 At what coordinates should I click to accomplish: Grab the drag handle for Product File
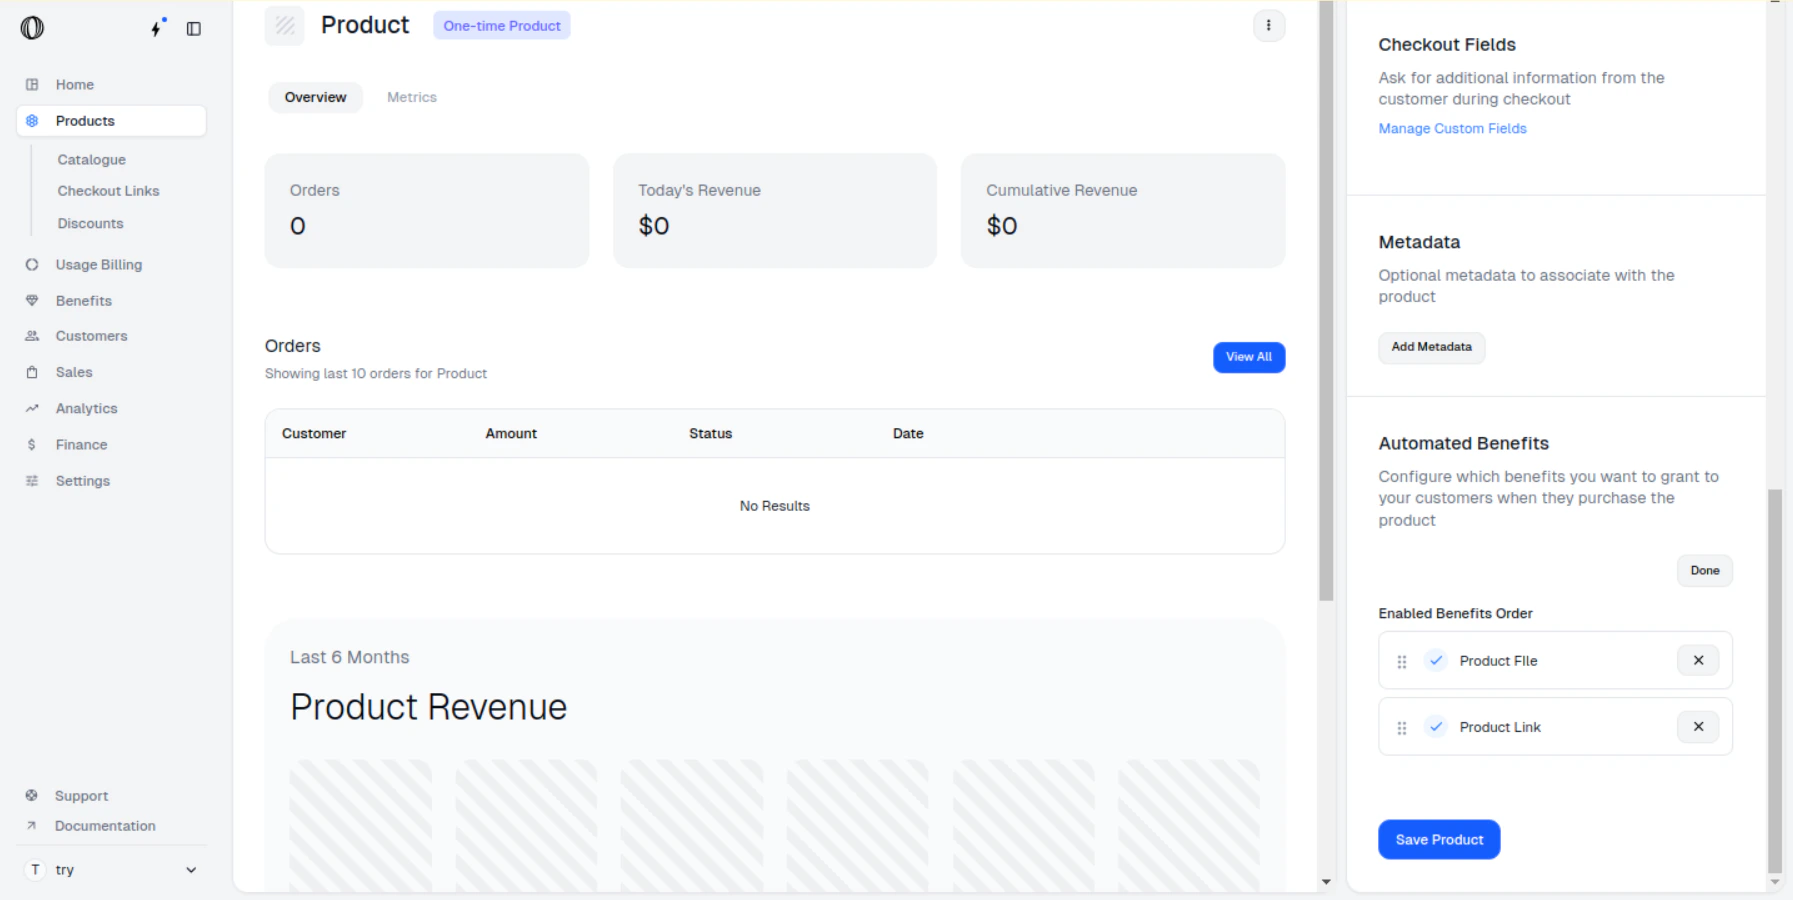tap(1402, 662)
